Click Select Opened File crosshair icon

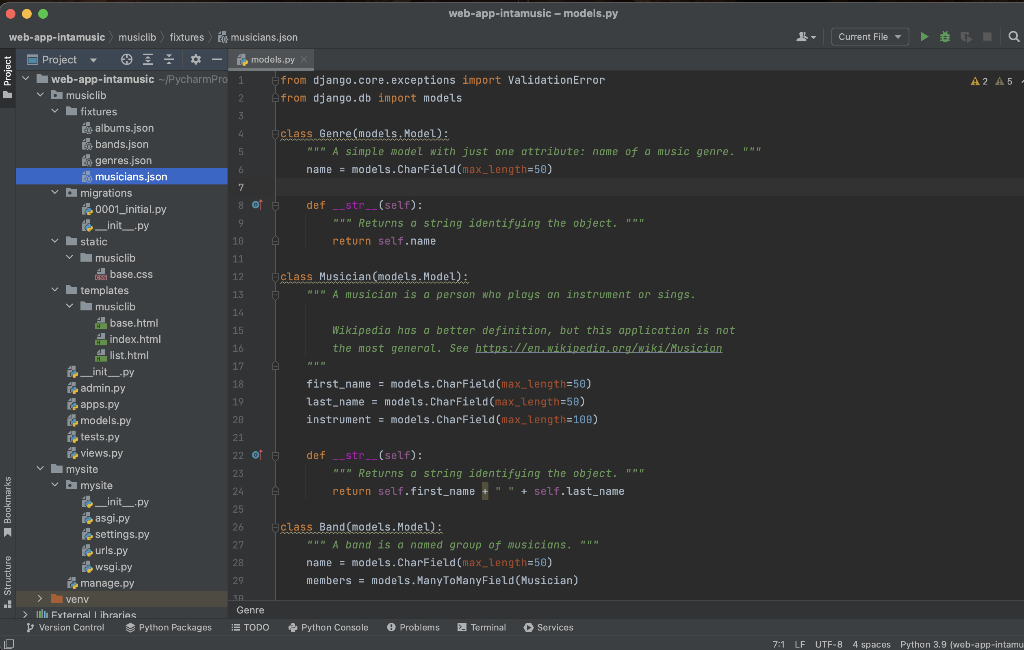click(x=126, y=60)
